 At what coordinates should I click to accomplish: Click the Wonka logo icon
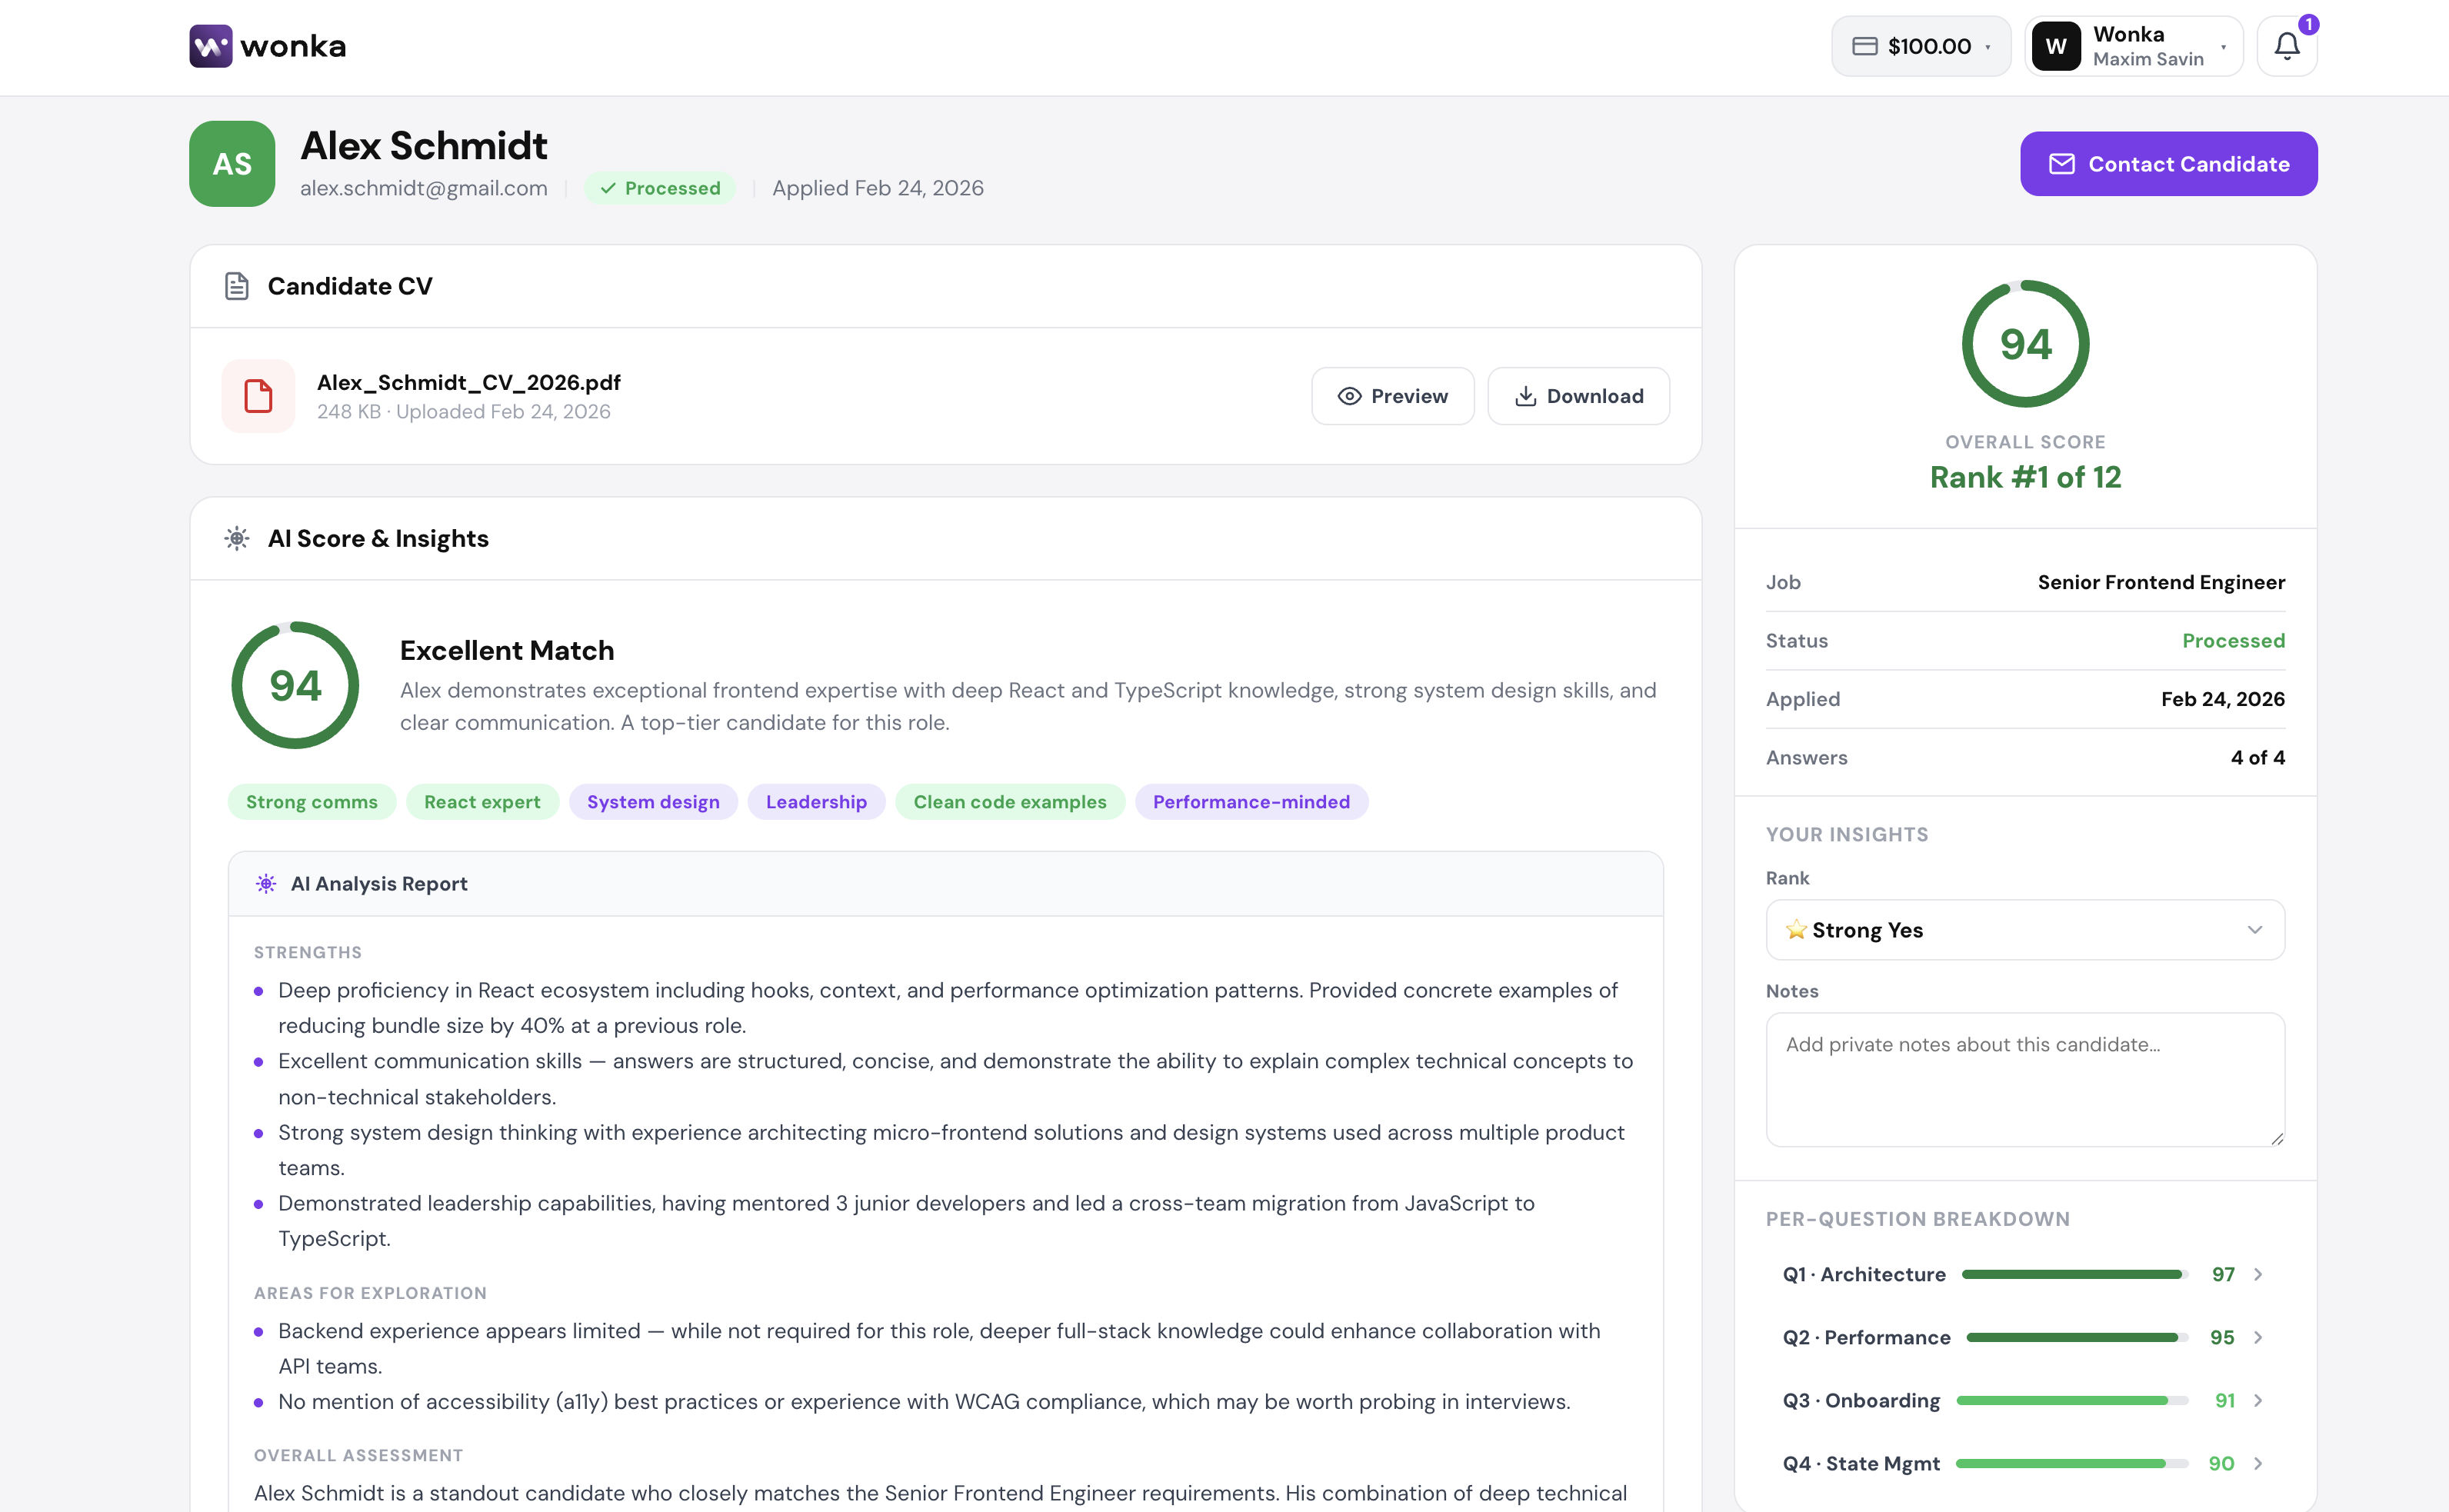210,46
